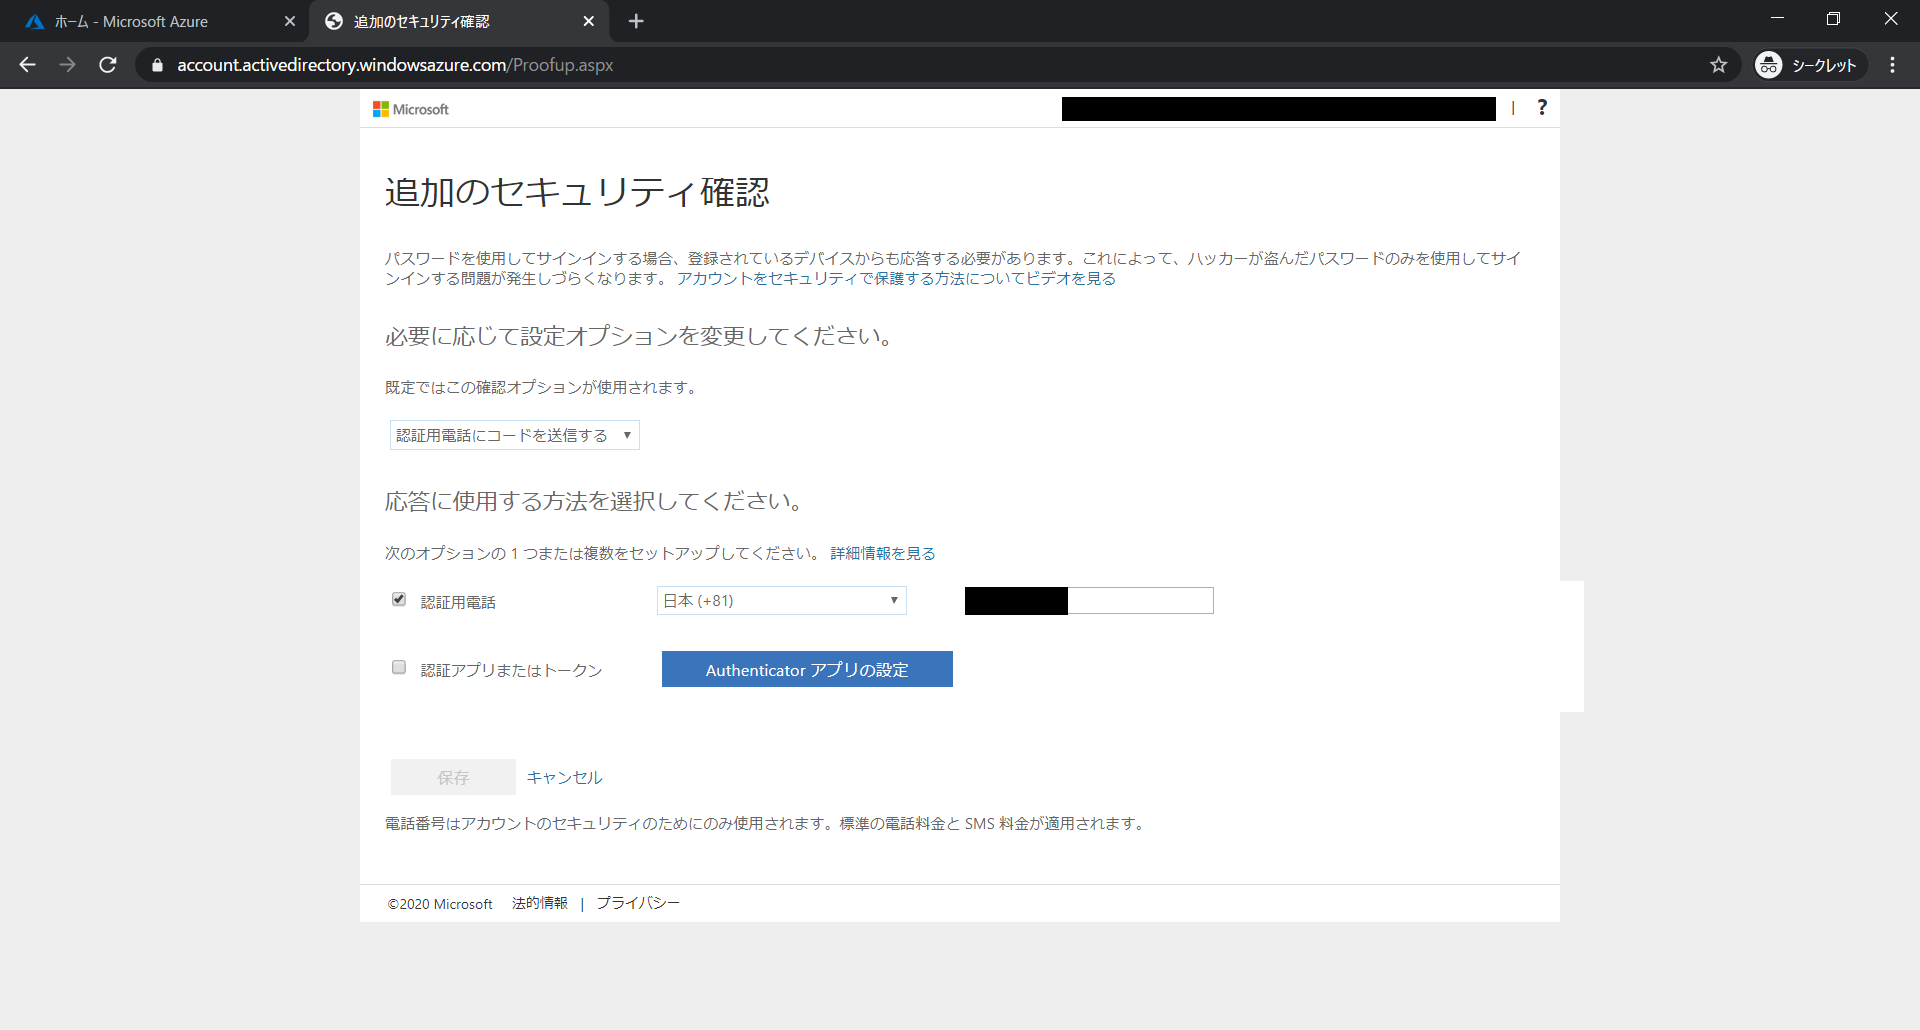Open the プライバシー footer link

click(x=638, y=903)
